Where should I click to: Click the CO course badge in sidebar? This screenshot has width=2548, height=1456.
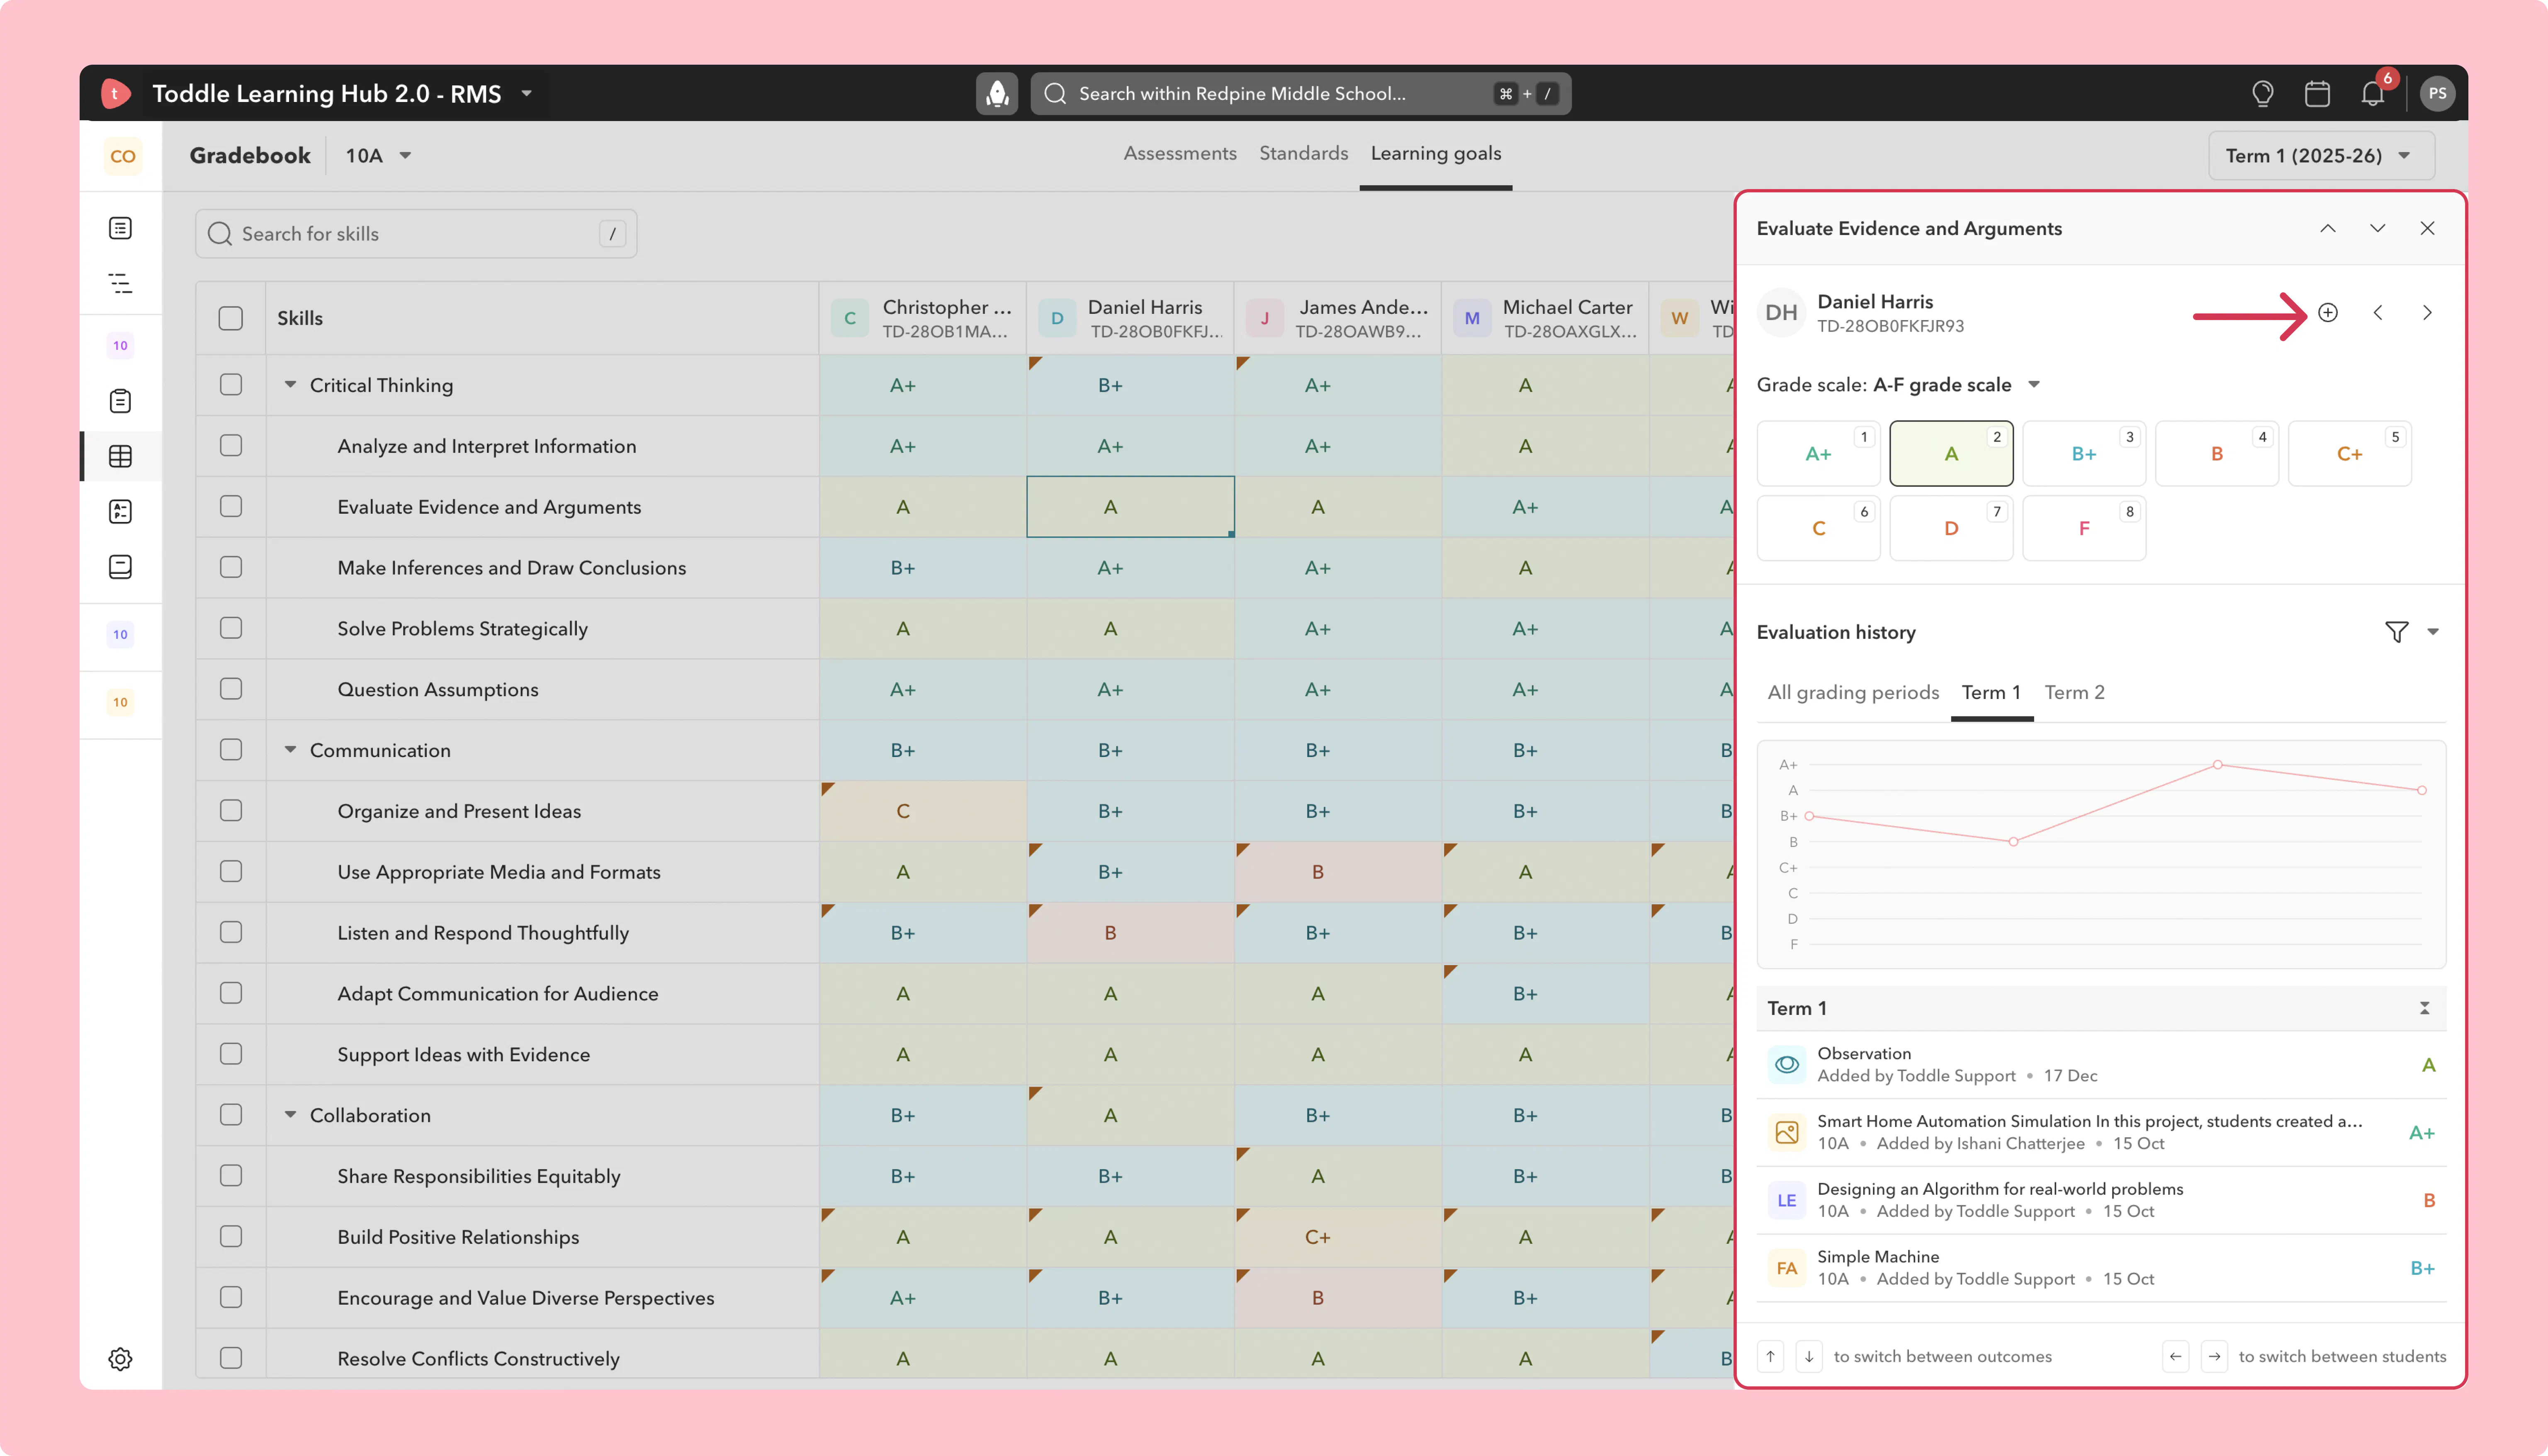coord(123,156)
